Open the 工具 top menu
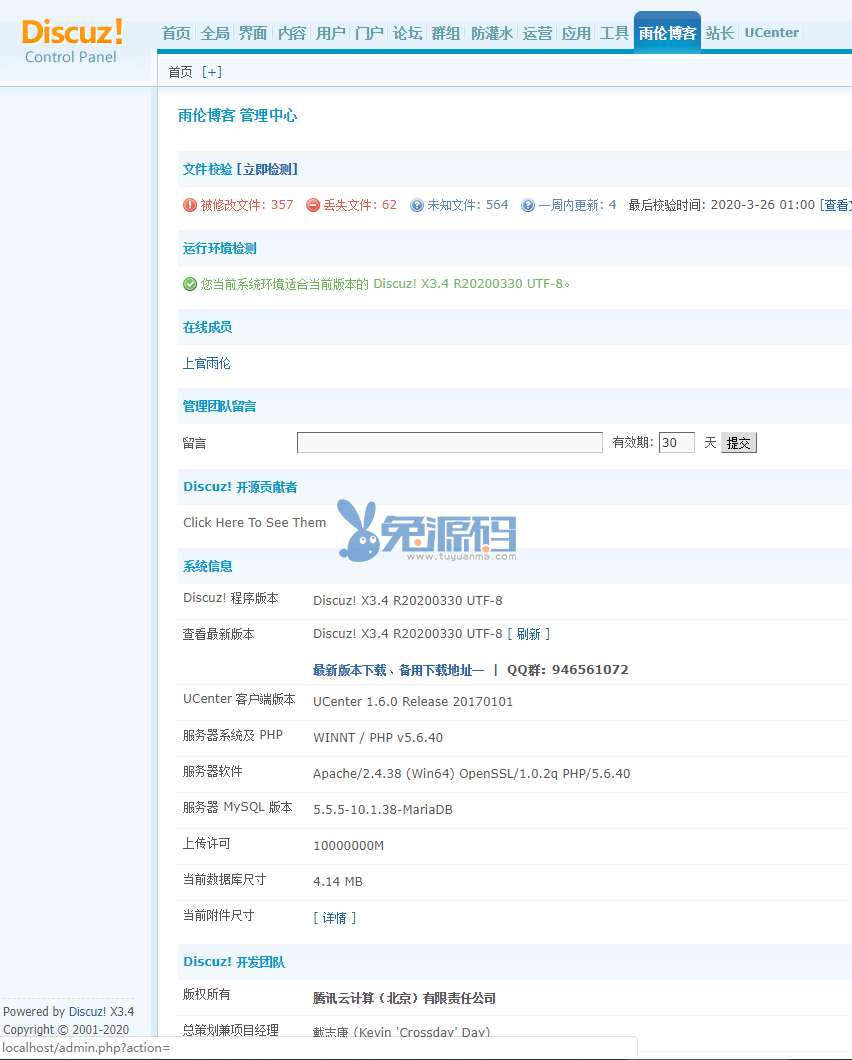Viewport: 852px width, 1060px height. 614,33
